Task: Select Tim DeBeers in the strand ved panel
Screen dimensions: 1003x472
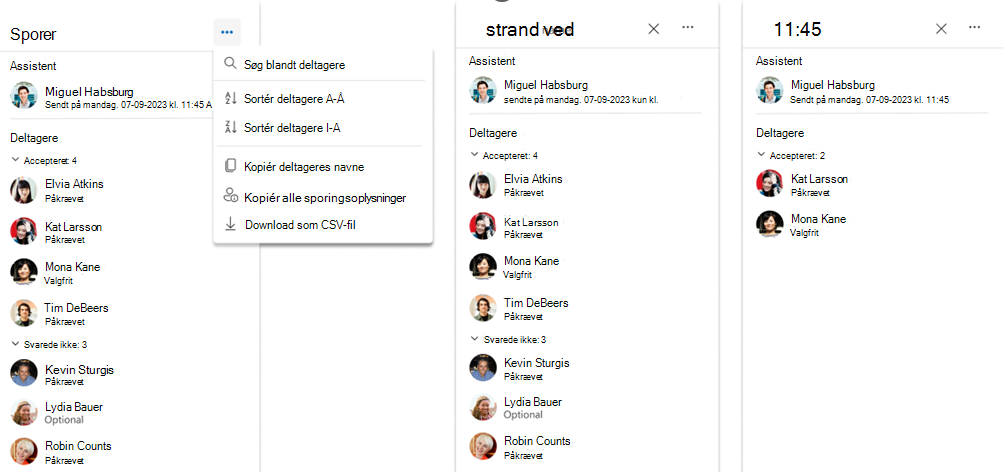Action: click(534, 308)
